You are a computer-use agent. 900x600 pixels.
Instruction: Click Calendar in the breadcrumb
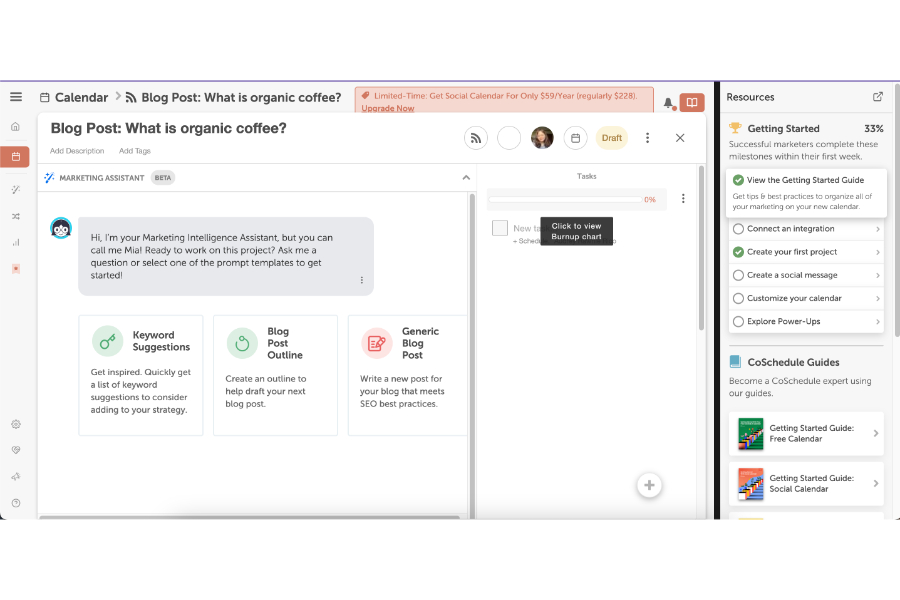point(82,98)
